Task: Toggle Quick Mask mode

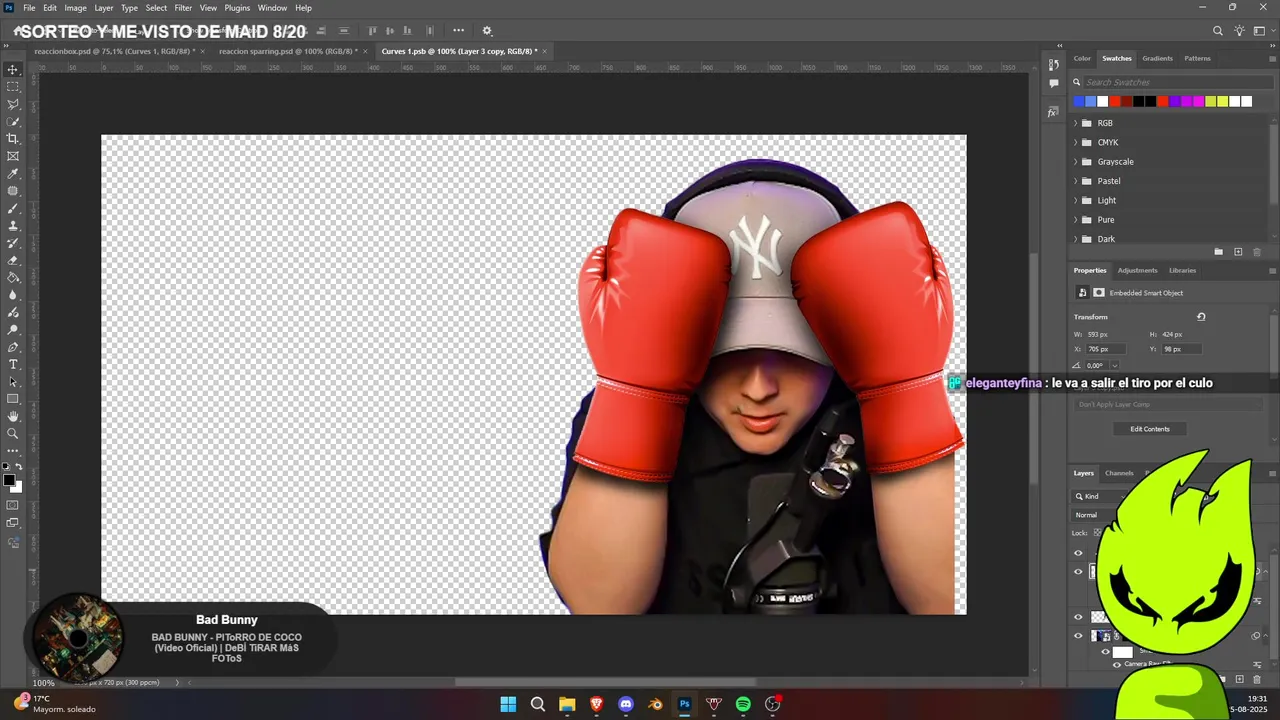Action: (x=13, y=505)
